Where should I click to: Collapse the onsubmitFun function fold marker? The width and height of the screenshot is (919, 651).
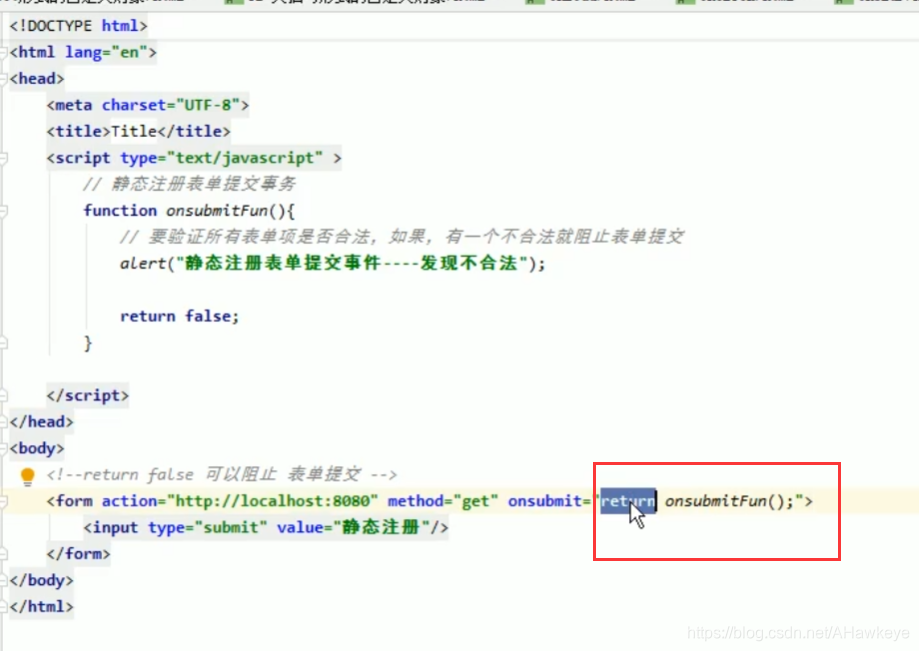3,210
